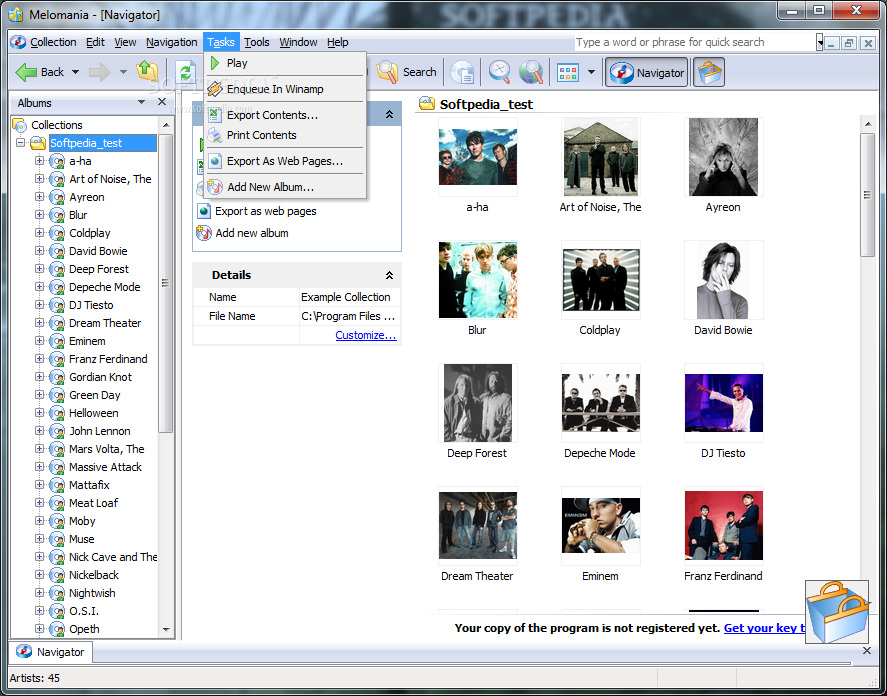Select the Collections root tree item
The height and width of the screenshot is (696, 887).
click(57, 125)
